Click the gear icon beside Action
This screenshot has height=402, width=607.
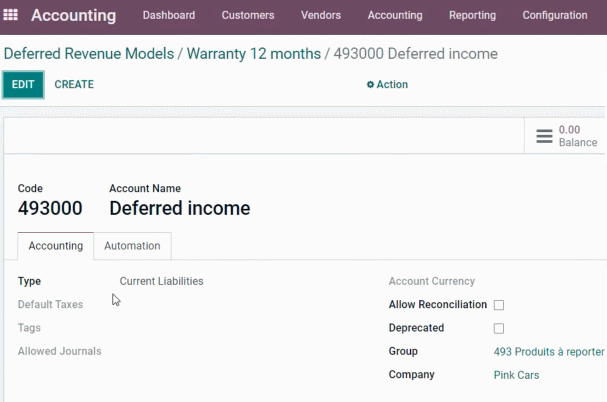[x=370, y=84]
